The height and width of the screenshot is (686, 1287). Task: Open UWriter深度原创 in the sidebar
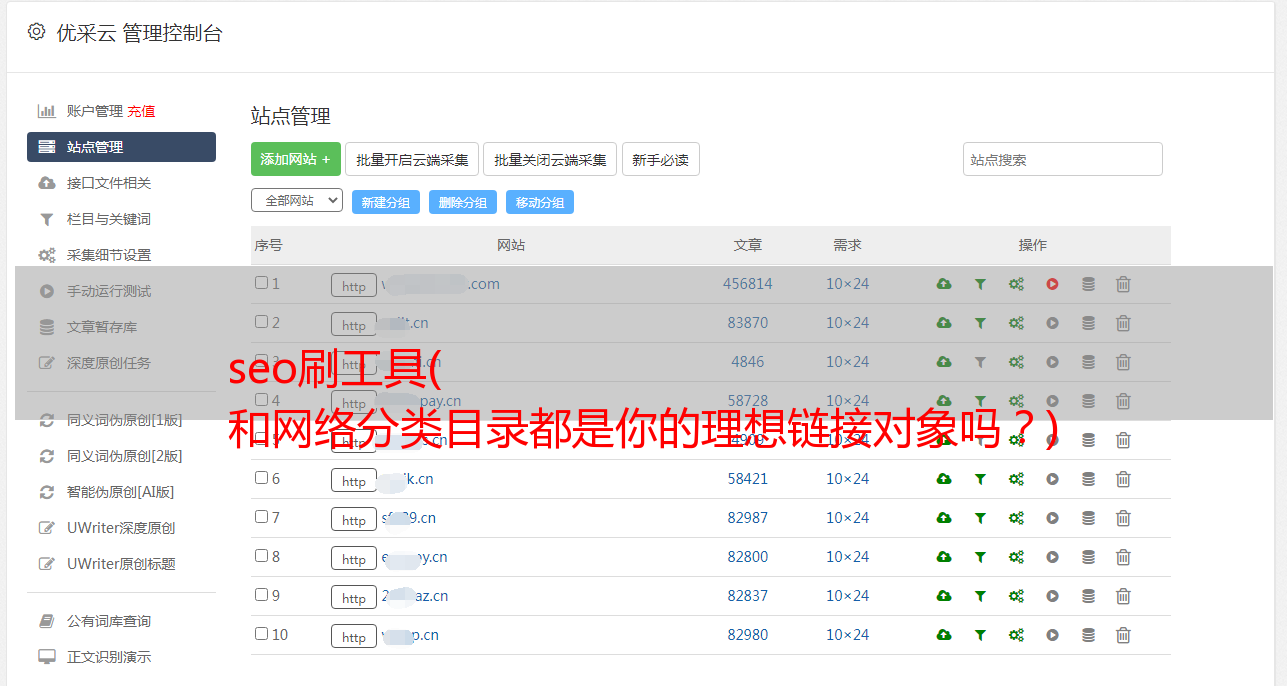pyautogui.click(x=121, y=528)
